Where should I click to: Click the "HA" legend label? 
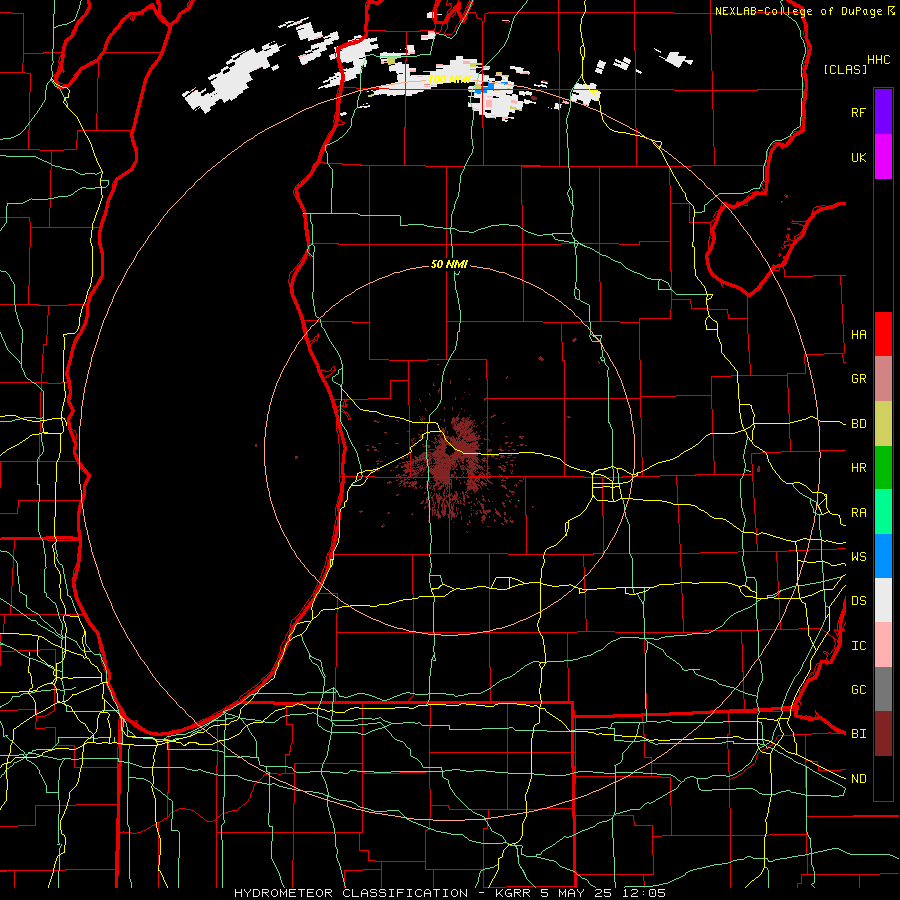pyautogui.click(x=858, y=334)
